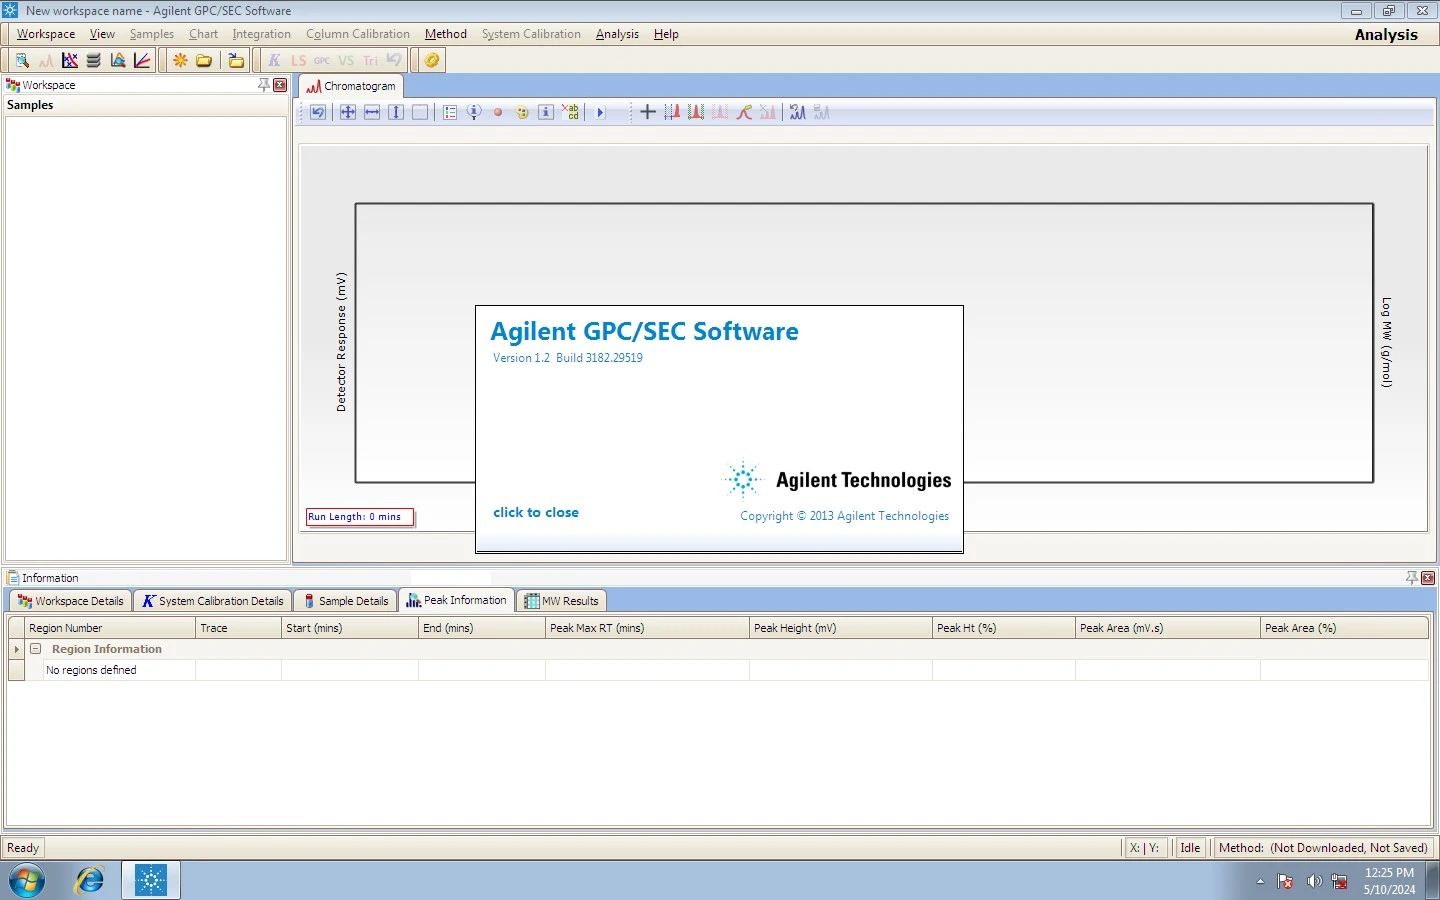Click the red peak with green markers icon
The height and width of the screenshot is (900, 1440).
coord(696,112)
